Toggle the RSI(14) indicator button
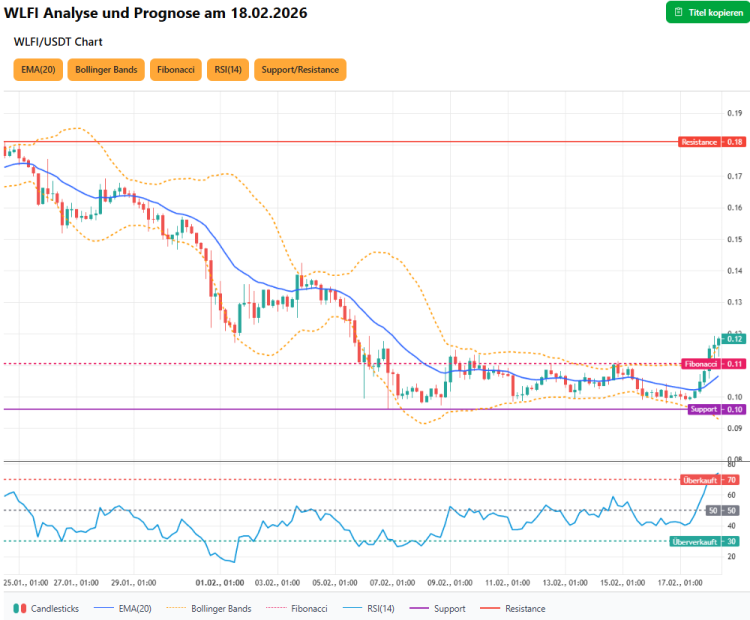Viewport: 750px width, 620px height. tap(227, 70)
